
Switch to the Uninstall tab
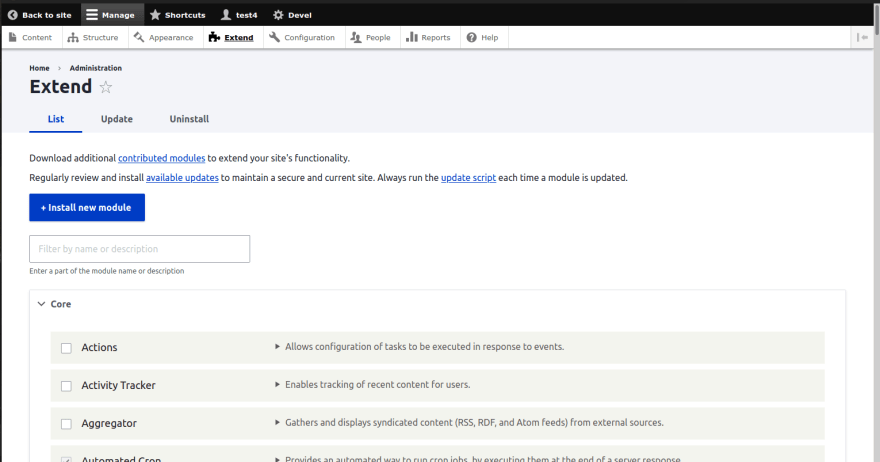point(189,119)
